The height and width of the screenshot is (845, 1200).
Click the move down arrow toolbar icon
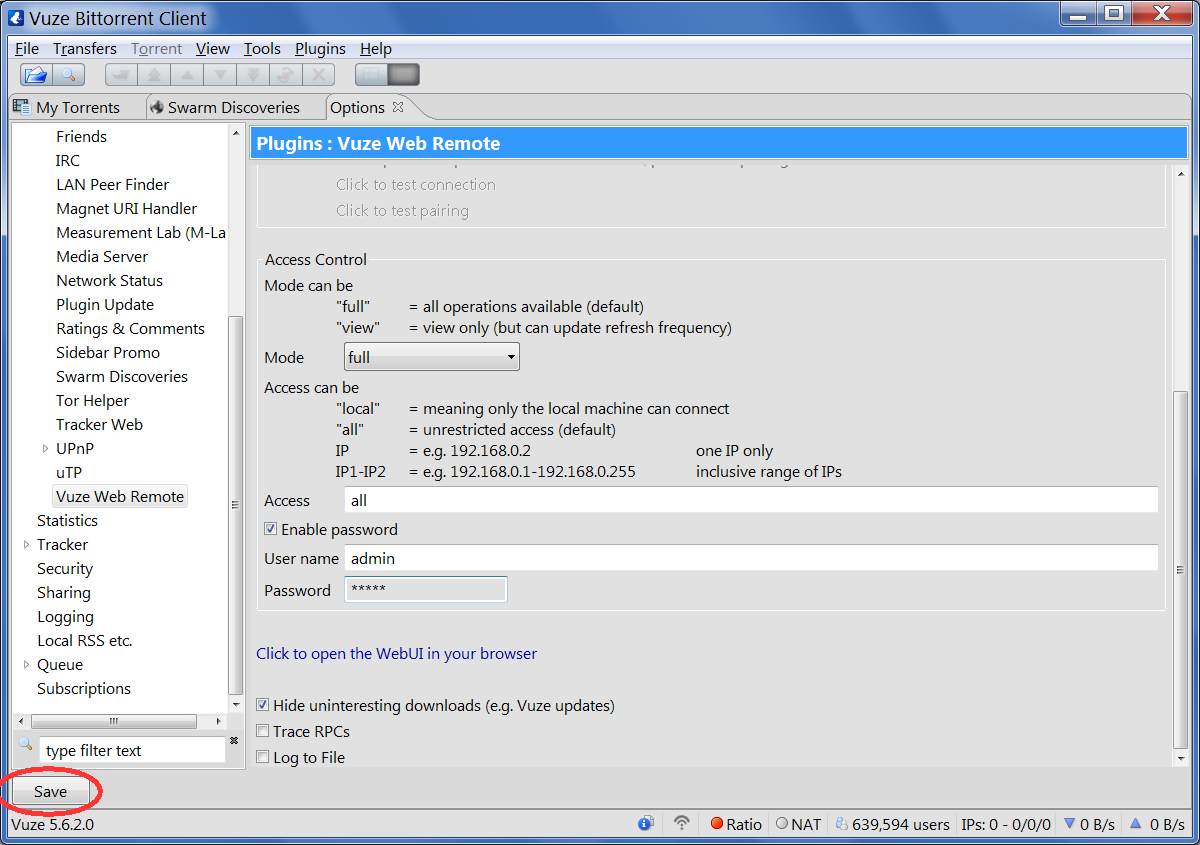[220, 75]
